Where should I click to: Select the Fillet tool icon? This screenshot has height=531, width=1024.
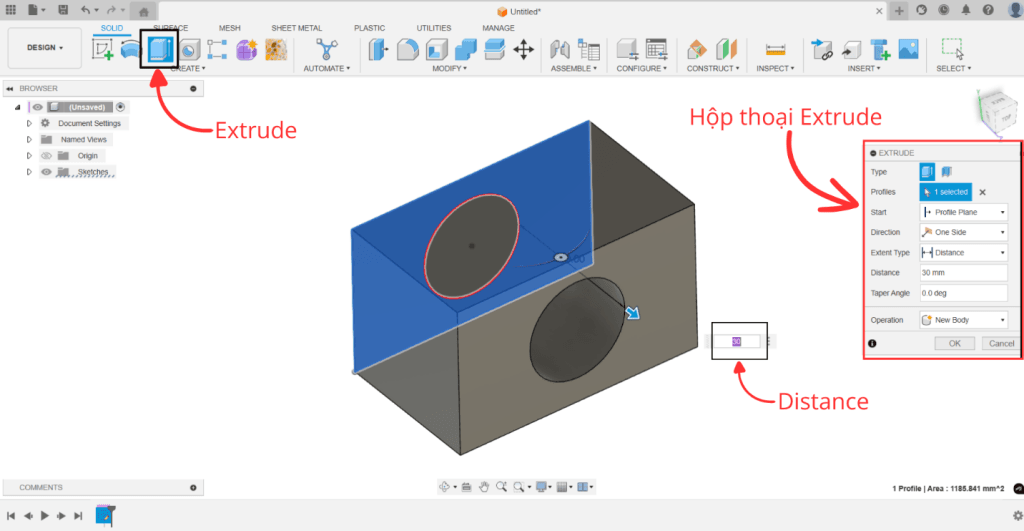408,49
